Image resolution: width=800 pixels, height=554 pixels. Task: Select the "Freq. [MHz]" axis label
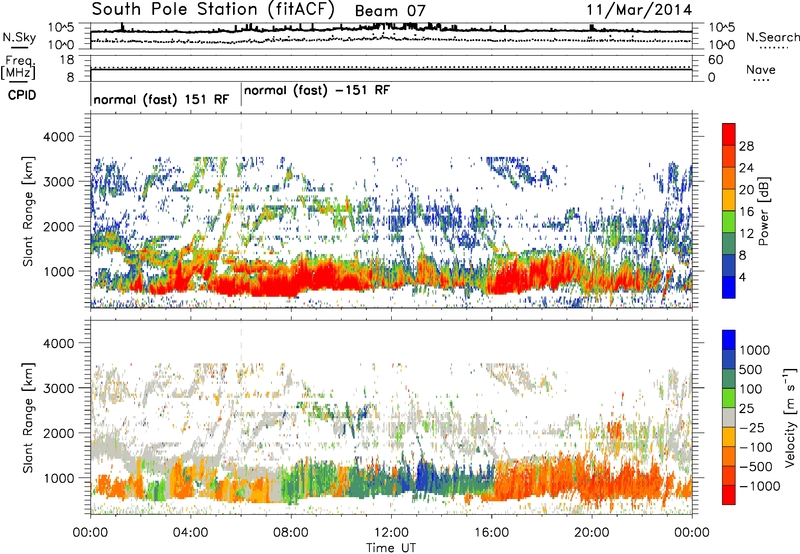[x=18, y=67]
